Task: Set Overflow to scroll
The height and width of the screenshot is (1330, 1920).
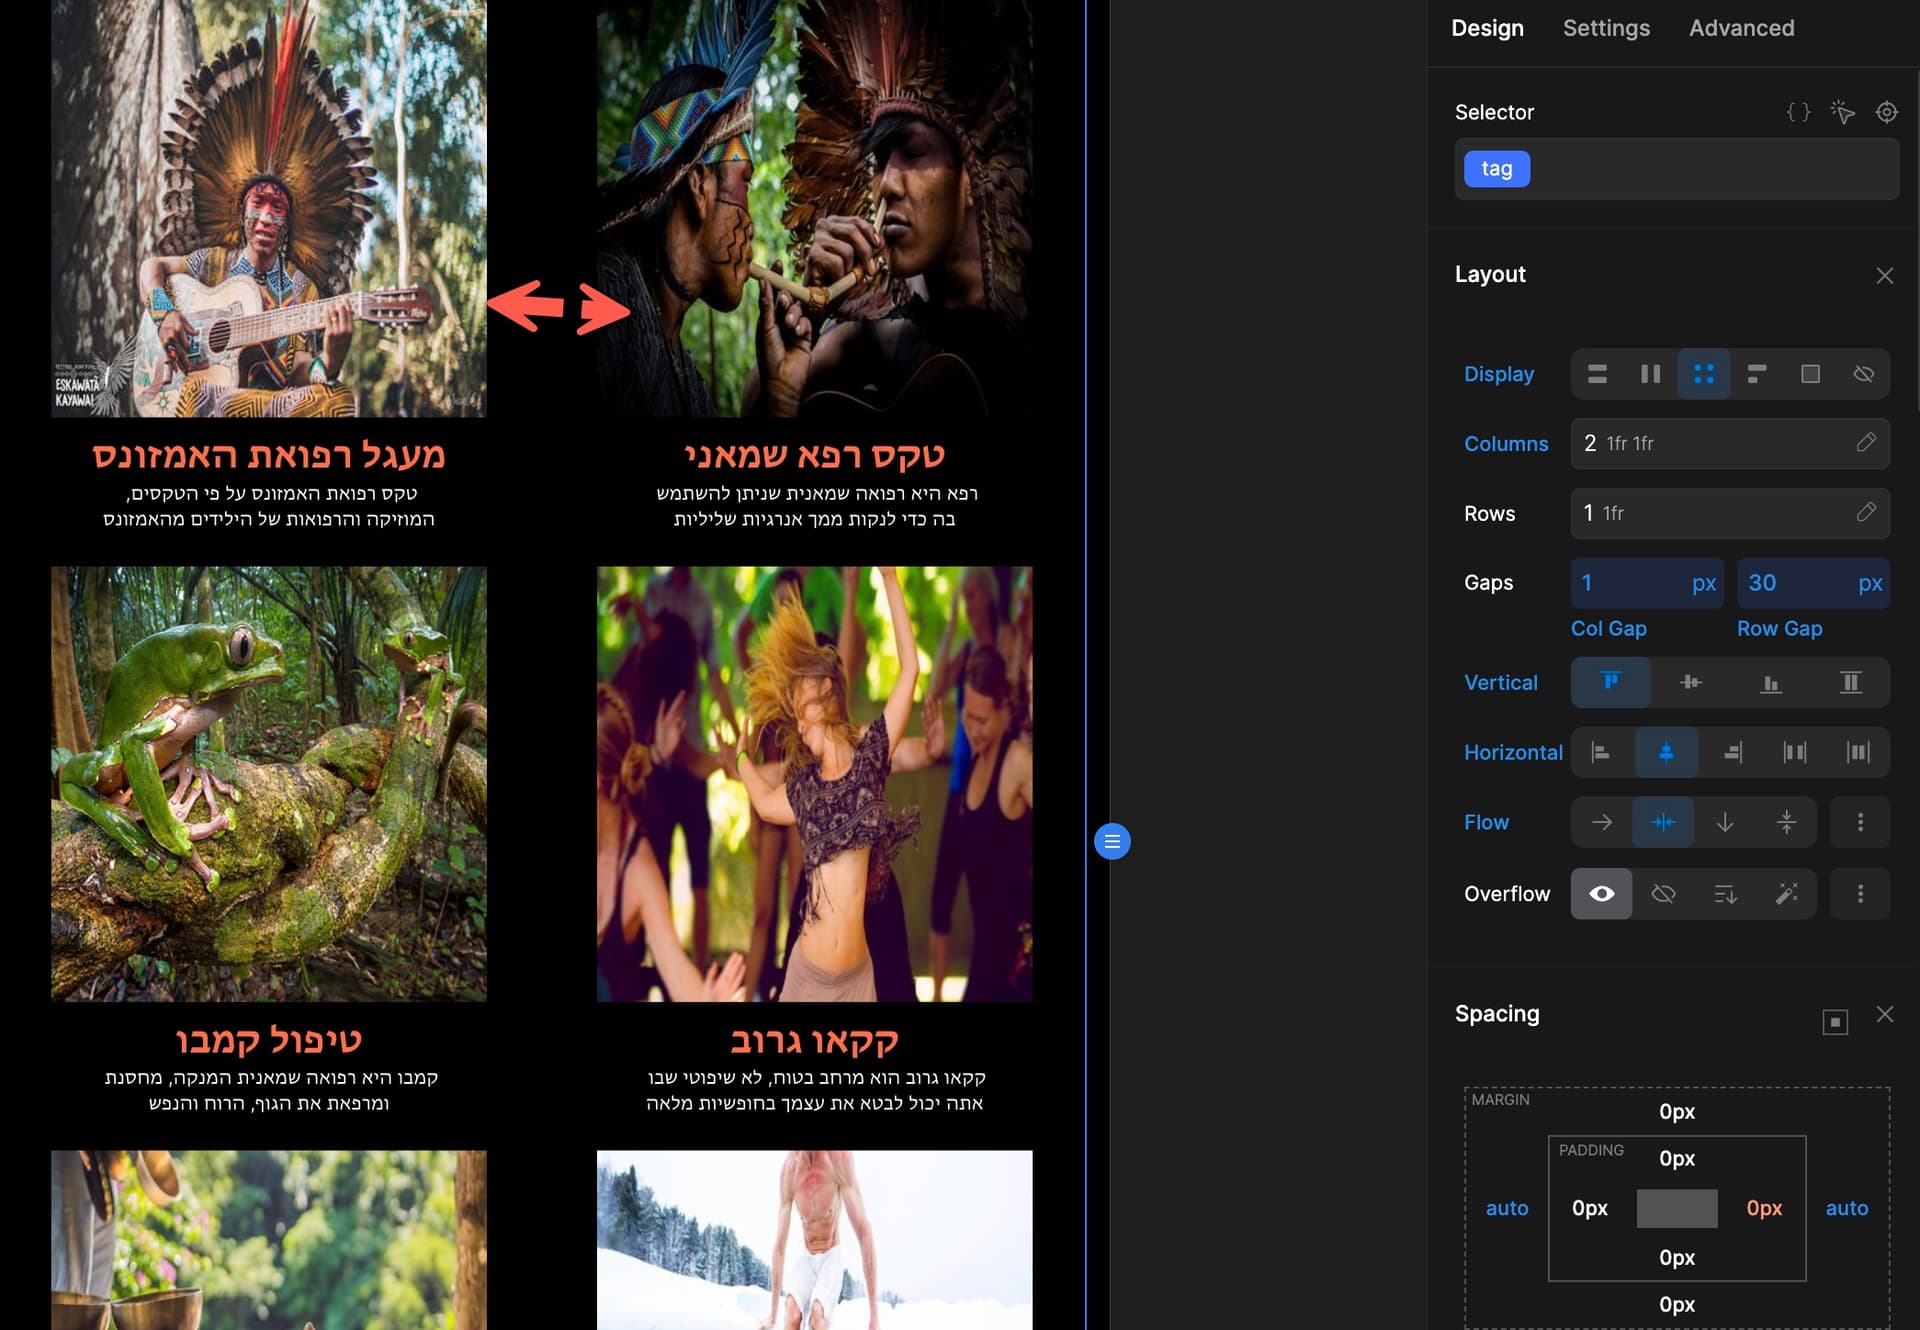Action: tap(1725, 894)
